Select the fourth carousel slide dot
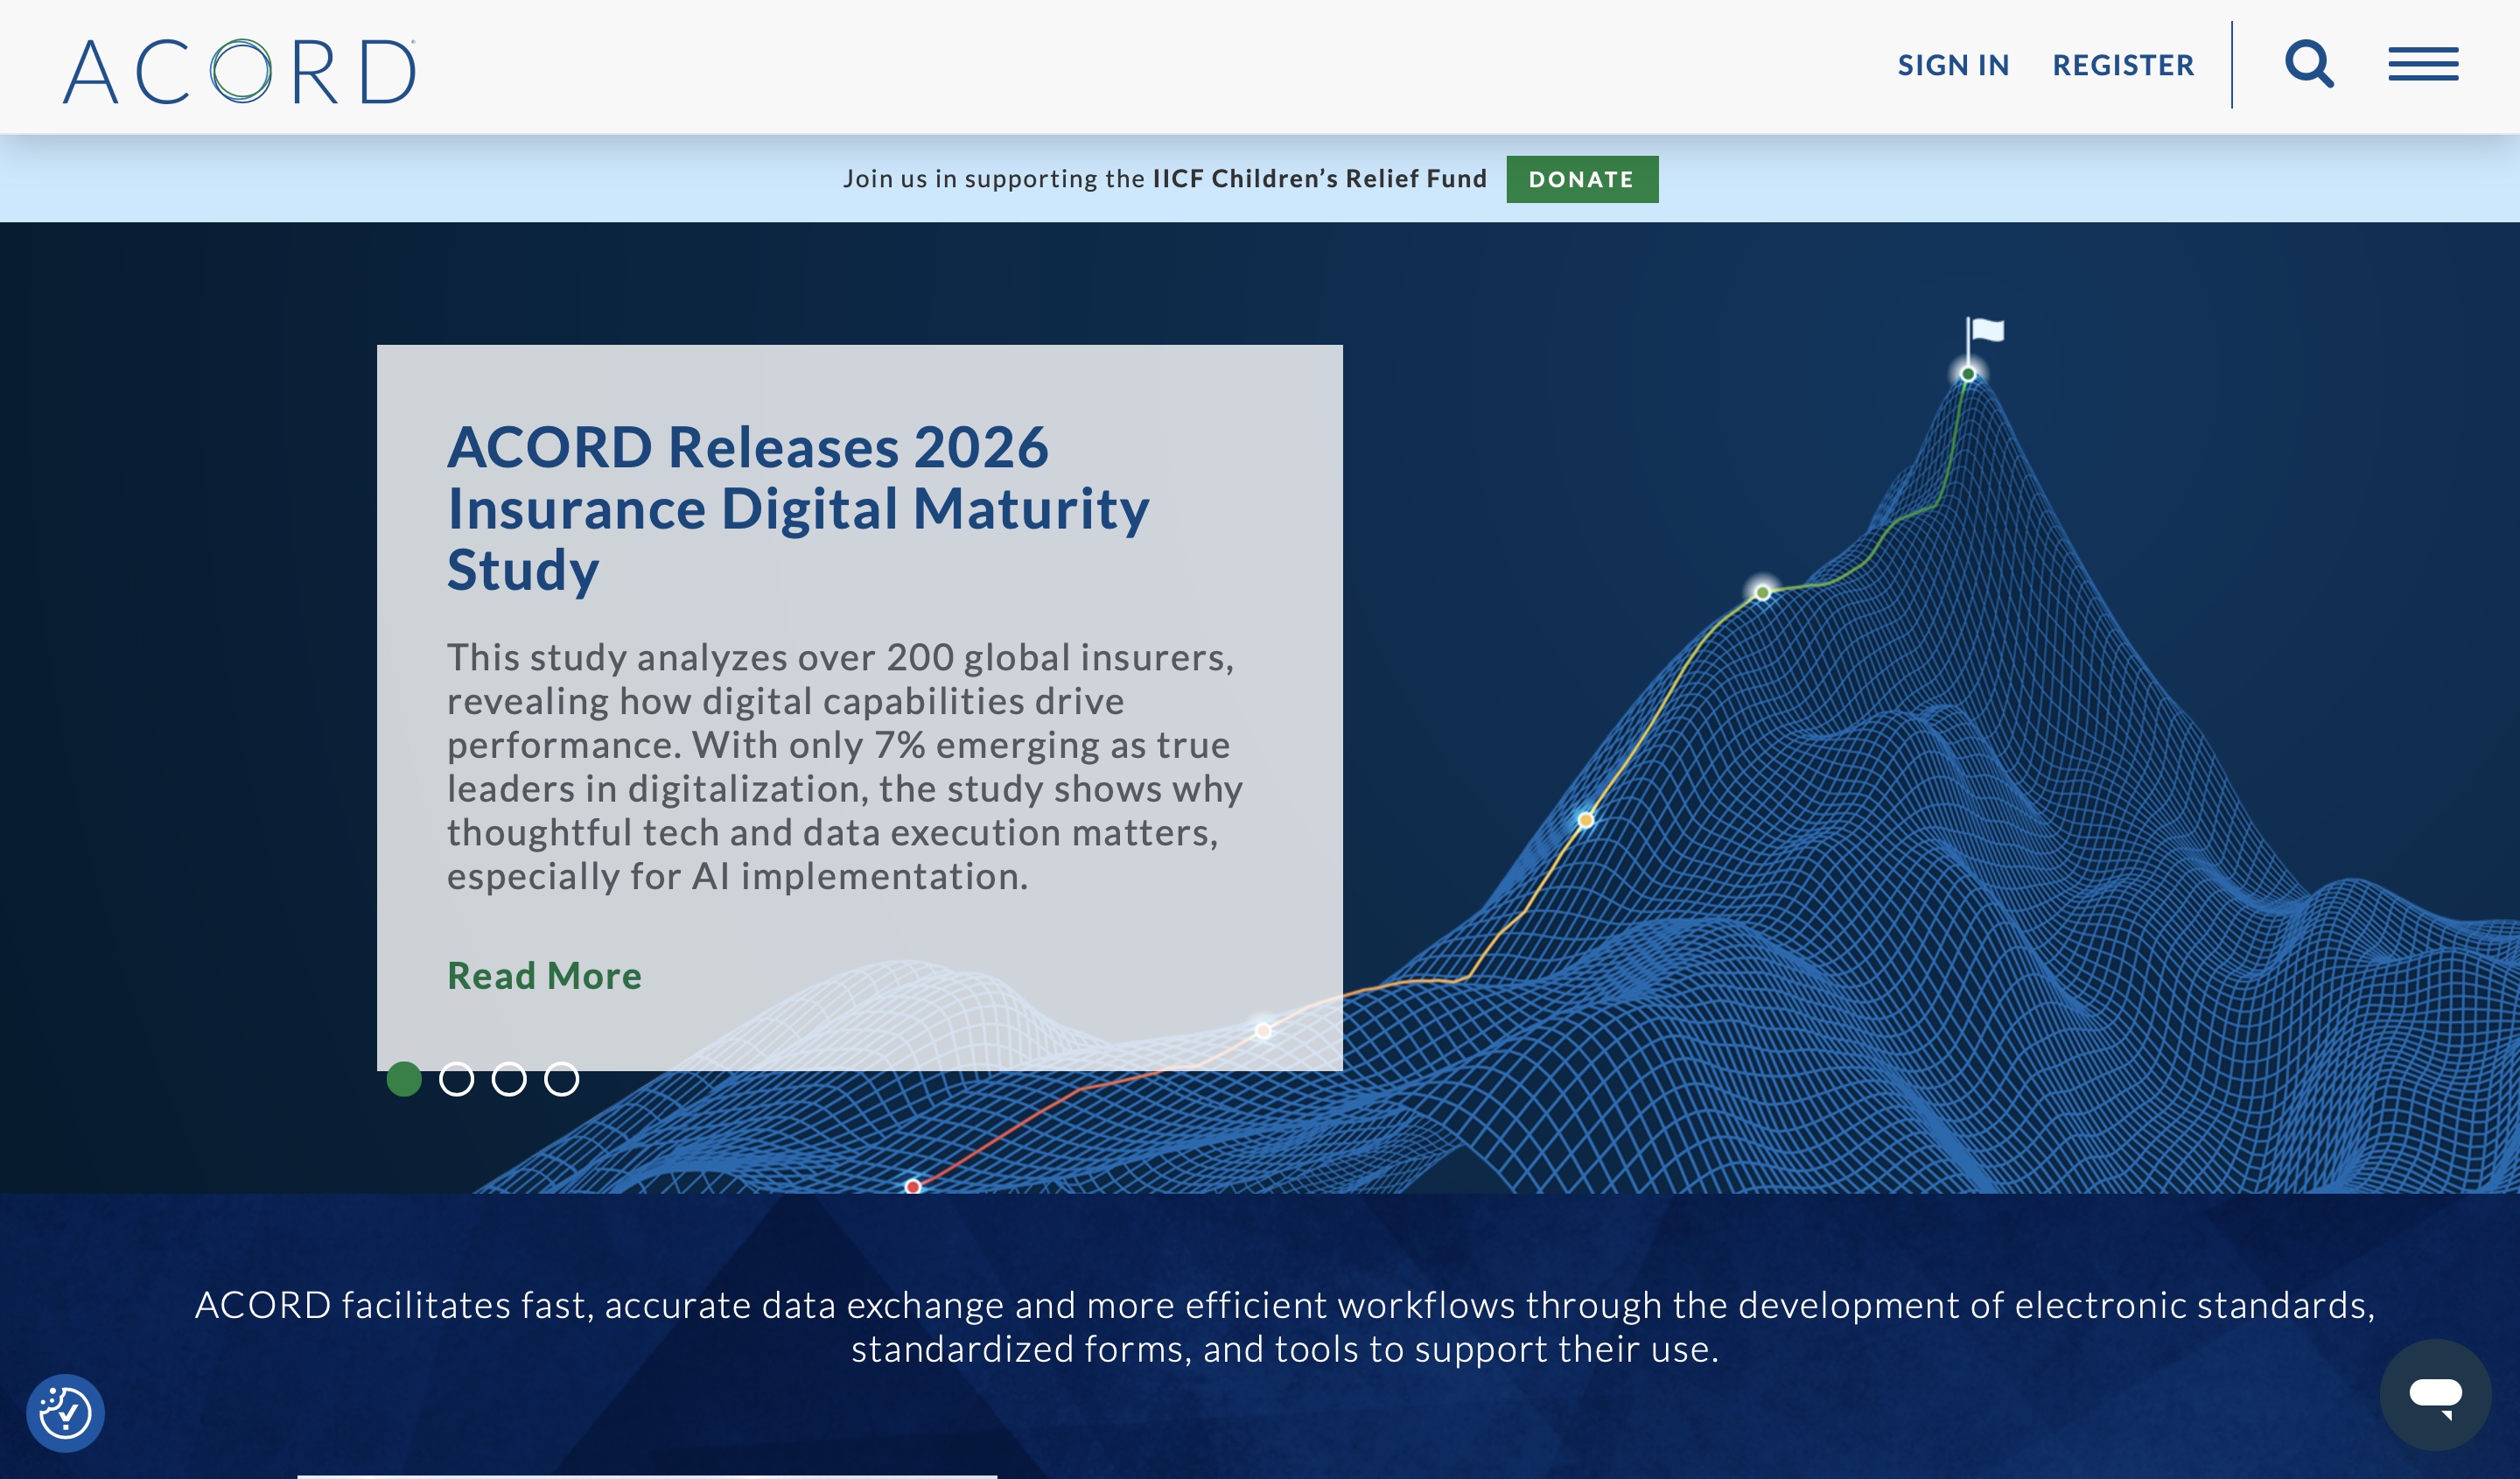 coord(561,1079)
